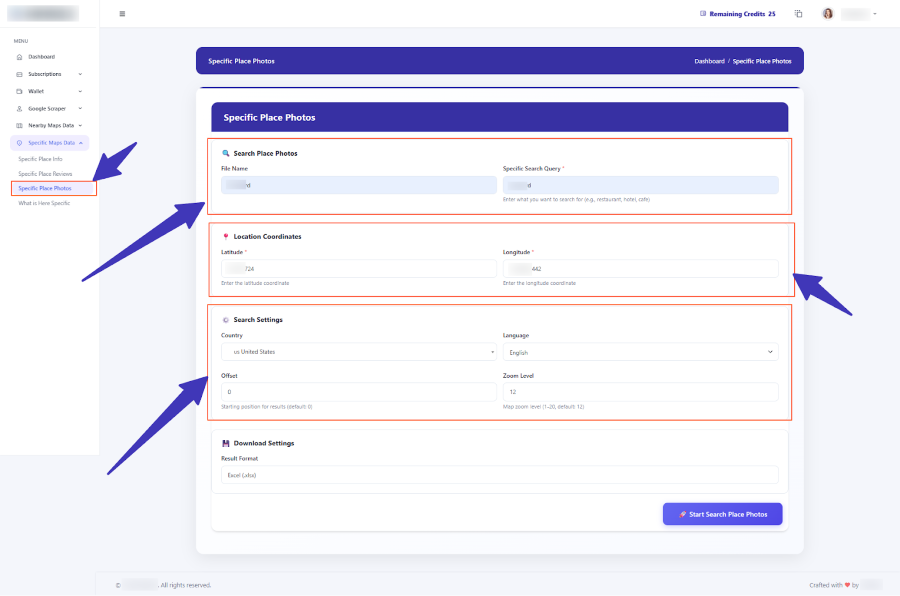Click the hamburger menu toggle icon
Image resolution: width=900 pixels, height=596 pixels.
pos(122,14)
